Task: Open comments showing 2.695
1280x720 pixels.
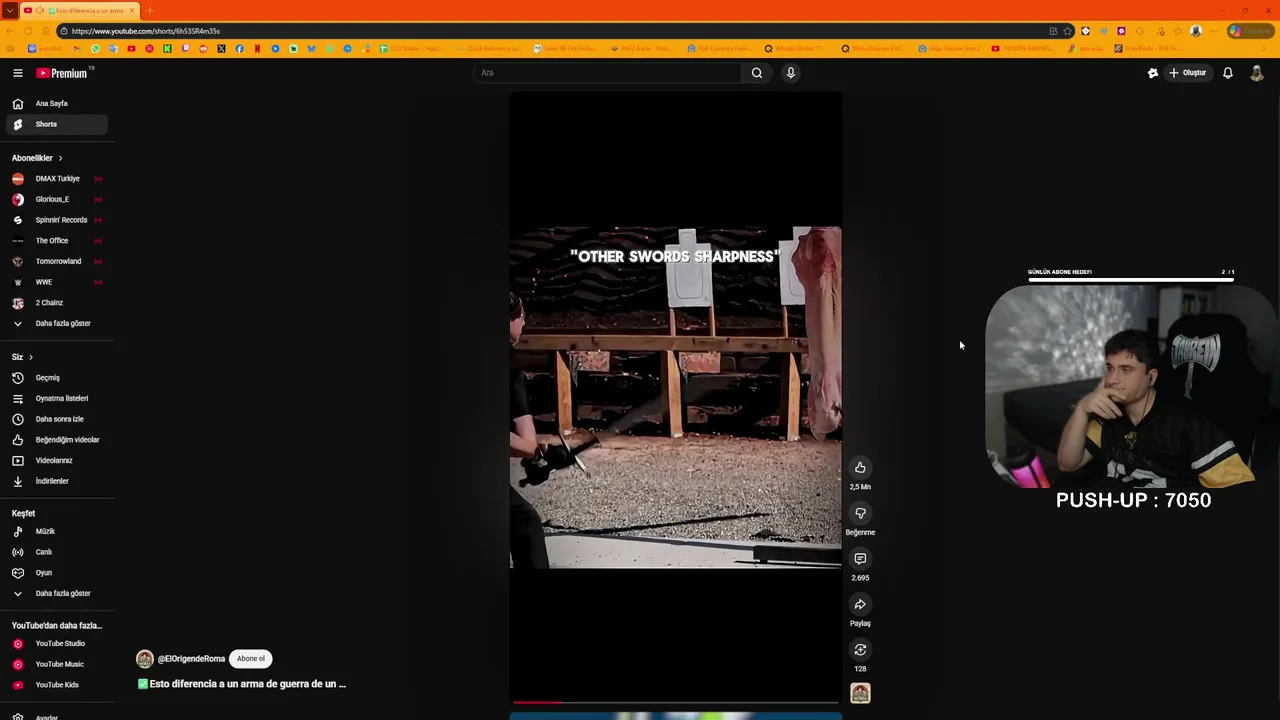Action: pos(860,559)
